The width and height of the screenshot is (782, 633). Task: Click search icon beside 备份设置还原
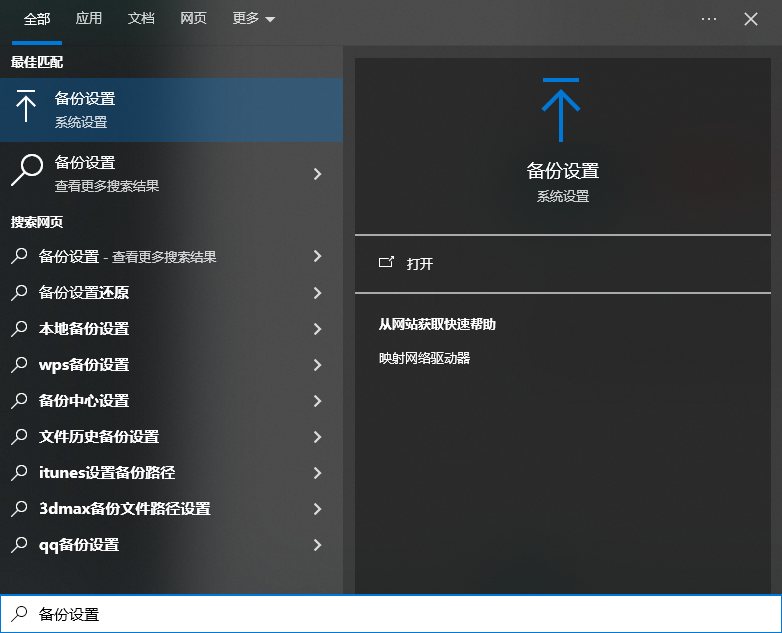pyautogui.click(x=19, y=292)
